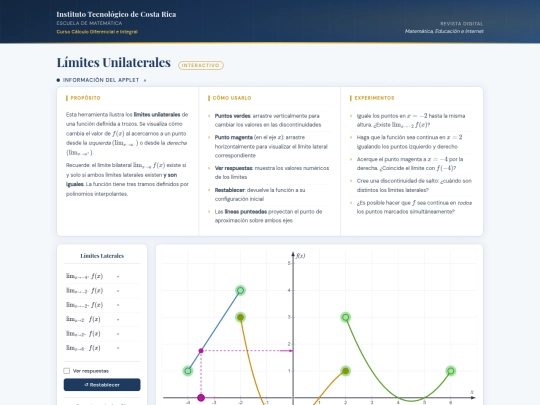Image resolution: width=540 pixels, height=405 pixels.
Task: Click the INTERACTIVO badge
Action: click(x=201, y=65)
